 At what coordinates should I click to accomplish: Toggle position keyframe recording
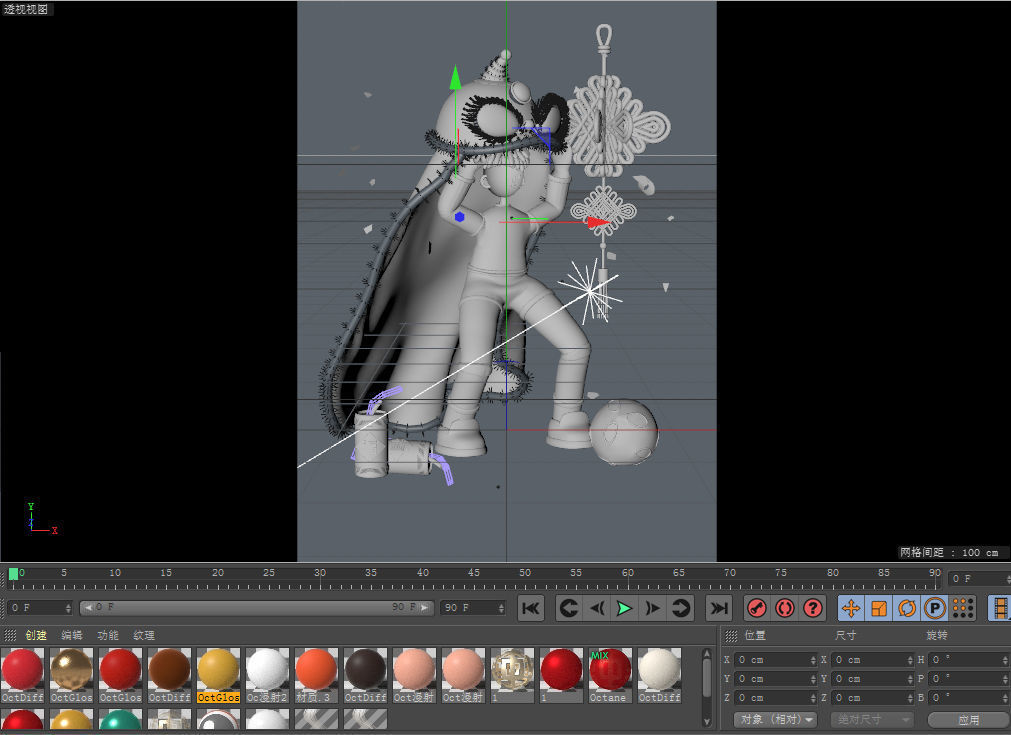tap(851, 608)
